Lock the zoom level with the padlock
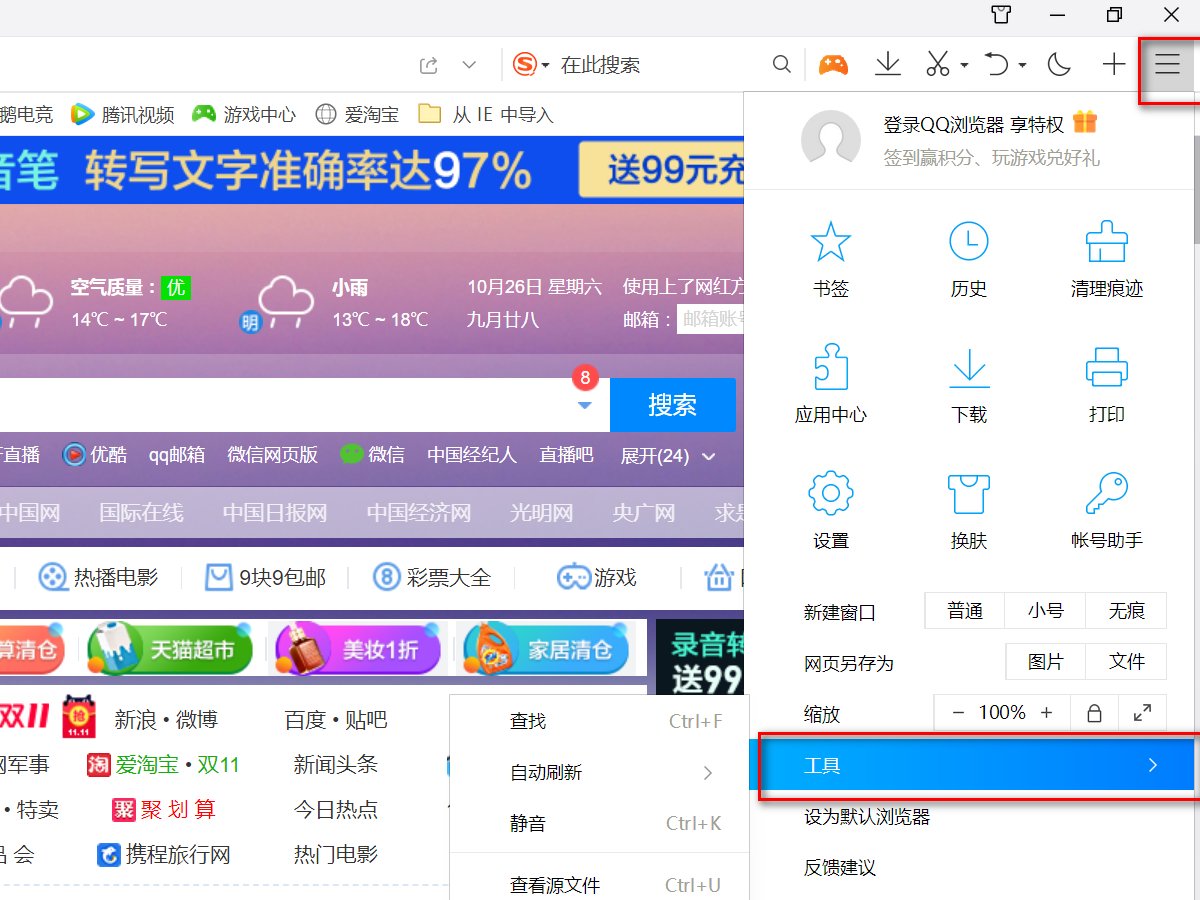Viewport: 1200px width, 900px height. coord(1093,712)
